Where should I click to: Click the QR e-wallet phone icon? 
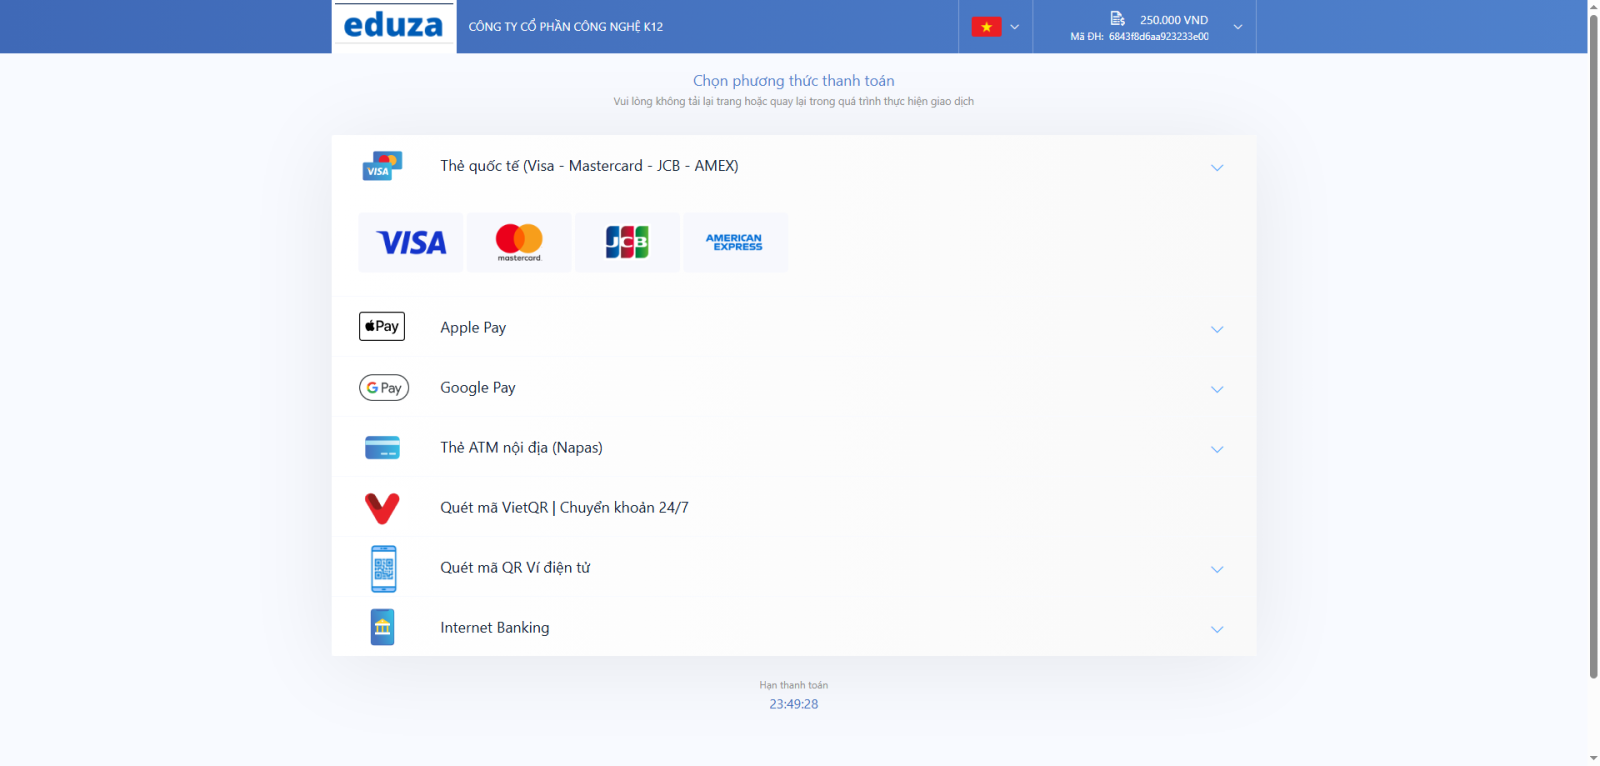tap(383, 568)
